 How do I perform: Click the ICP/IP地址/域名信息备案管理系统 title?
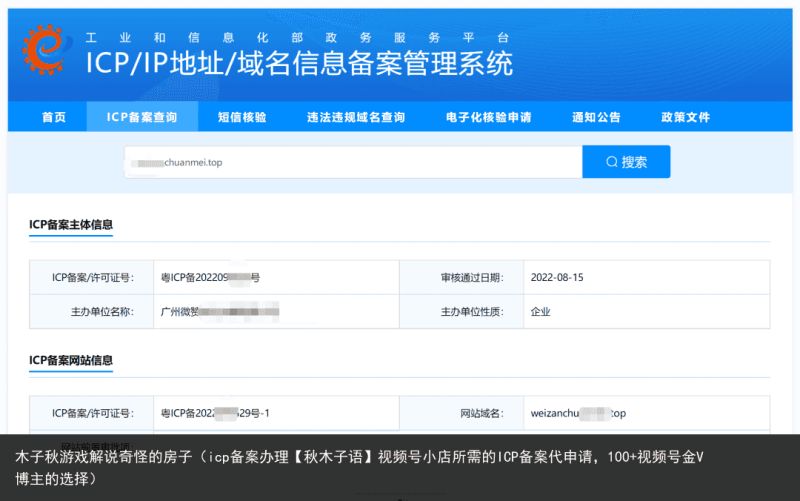pyautogui.click(x=299, y=63)
